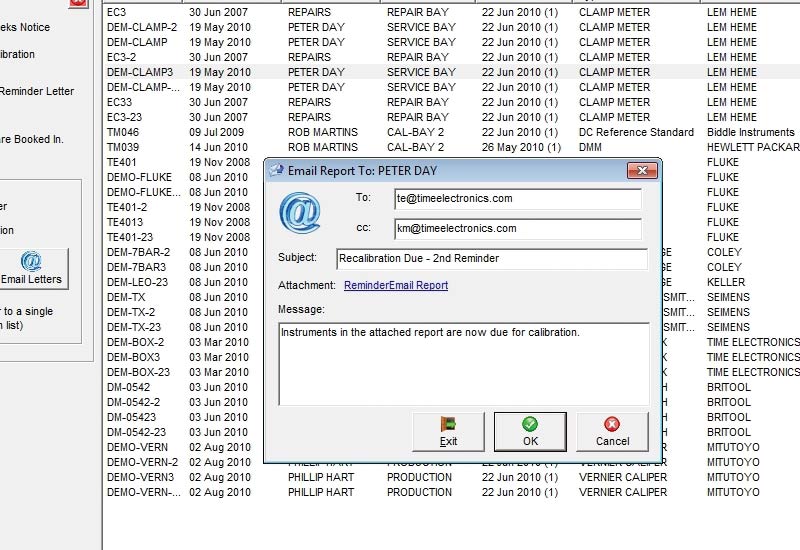
Task: Close the Email Report dialog window
Action: (640, 171)
